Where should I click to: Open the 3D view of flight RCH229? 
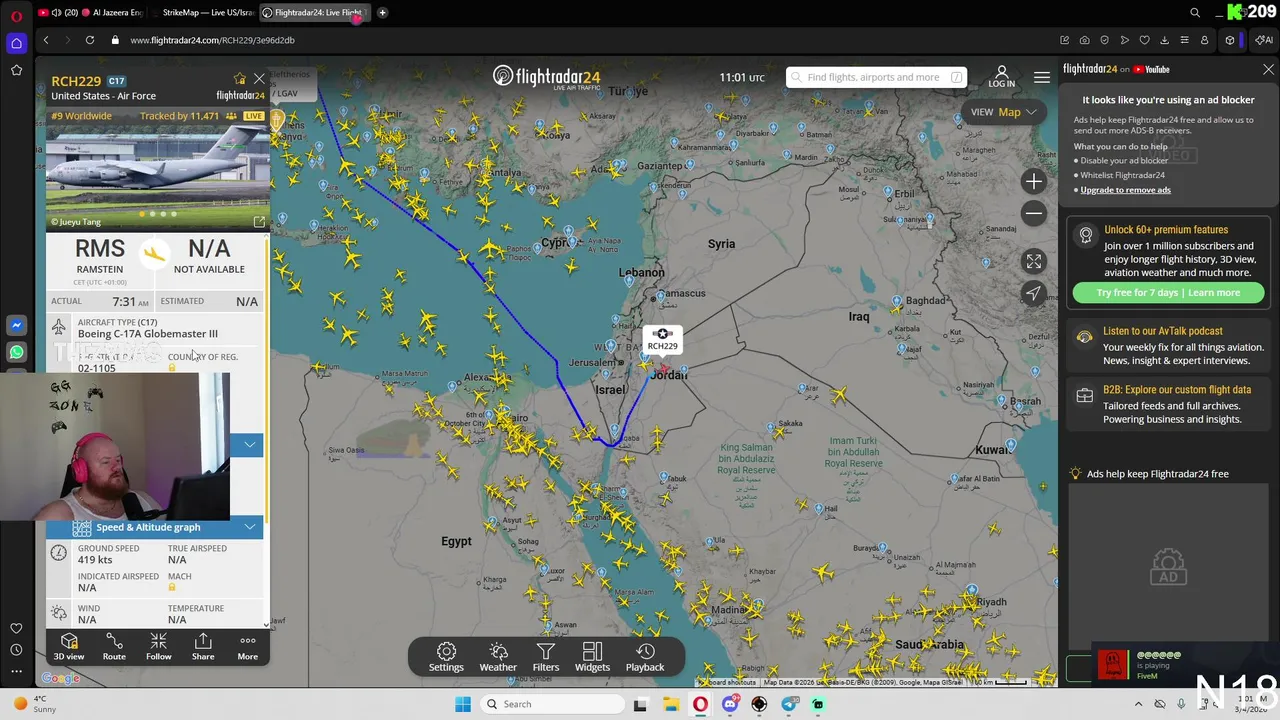point(69,646)
